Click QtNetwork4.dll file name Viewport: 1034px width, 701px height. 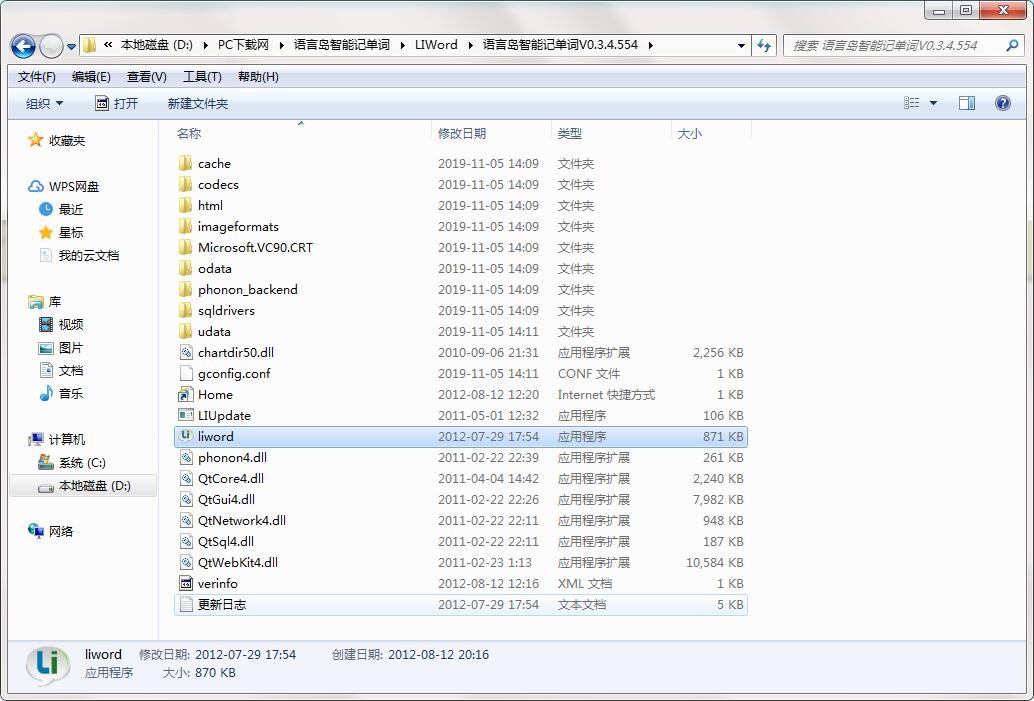[x=242, y=520]
